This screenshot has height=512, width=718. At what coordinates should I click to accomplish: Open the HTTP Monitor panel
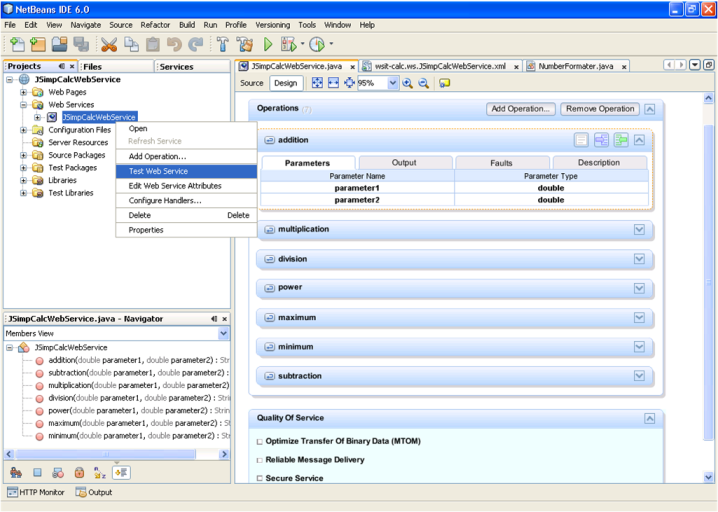coord(38,492)
